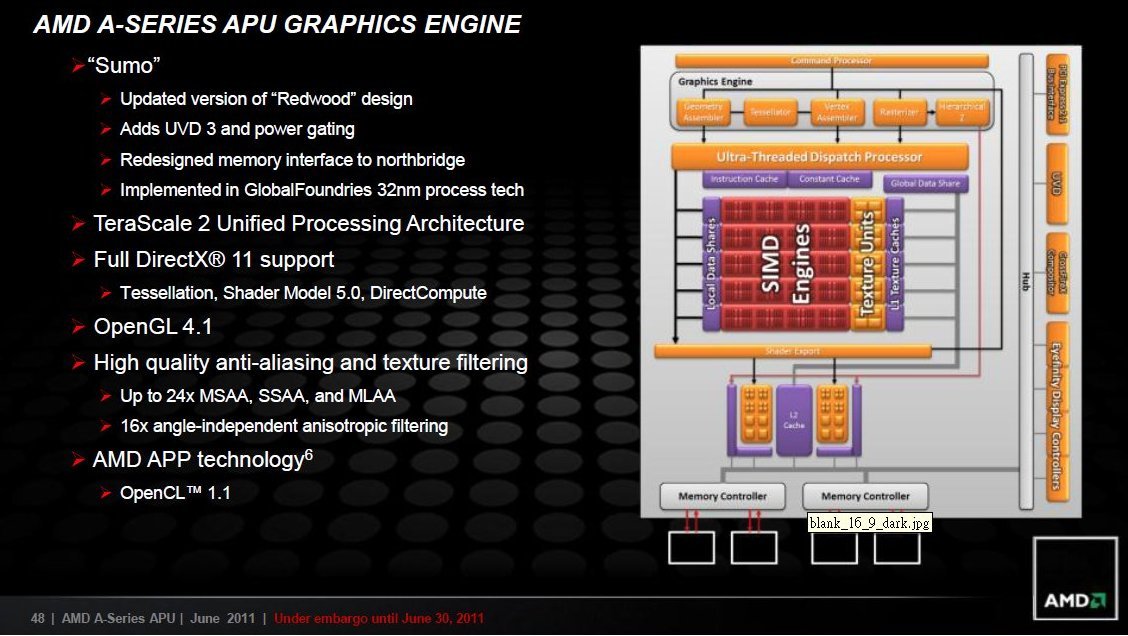Click the Vertex Assembler block

[x=837, y=112]
